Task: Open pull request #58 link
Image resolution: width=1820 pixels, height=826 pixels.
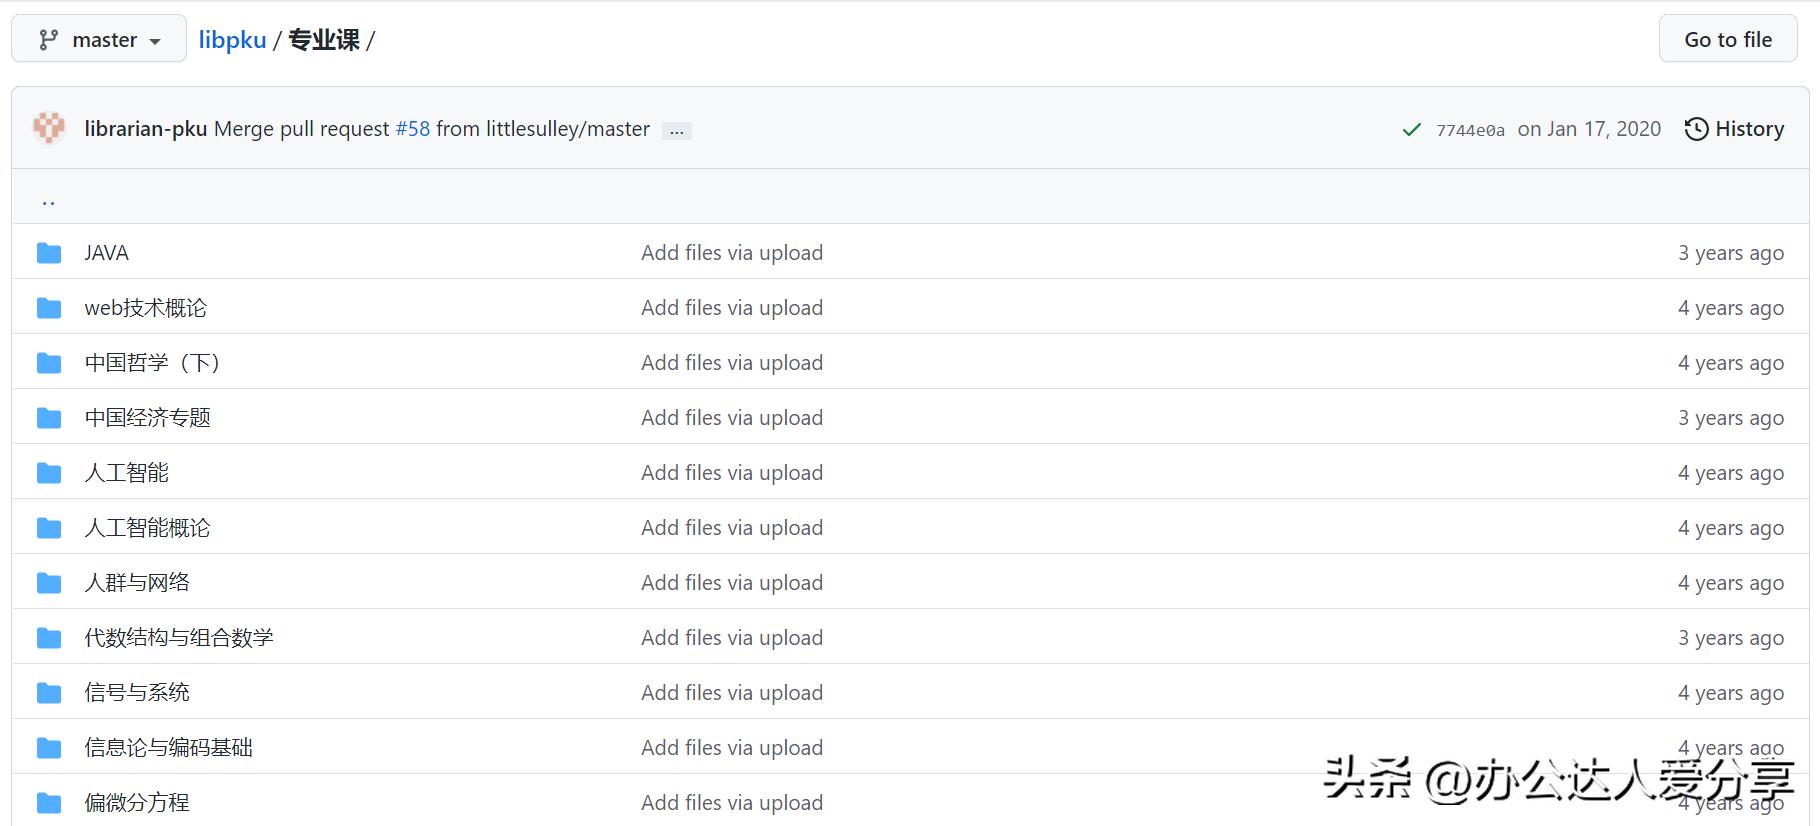Action: coord(413,129)
